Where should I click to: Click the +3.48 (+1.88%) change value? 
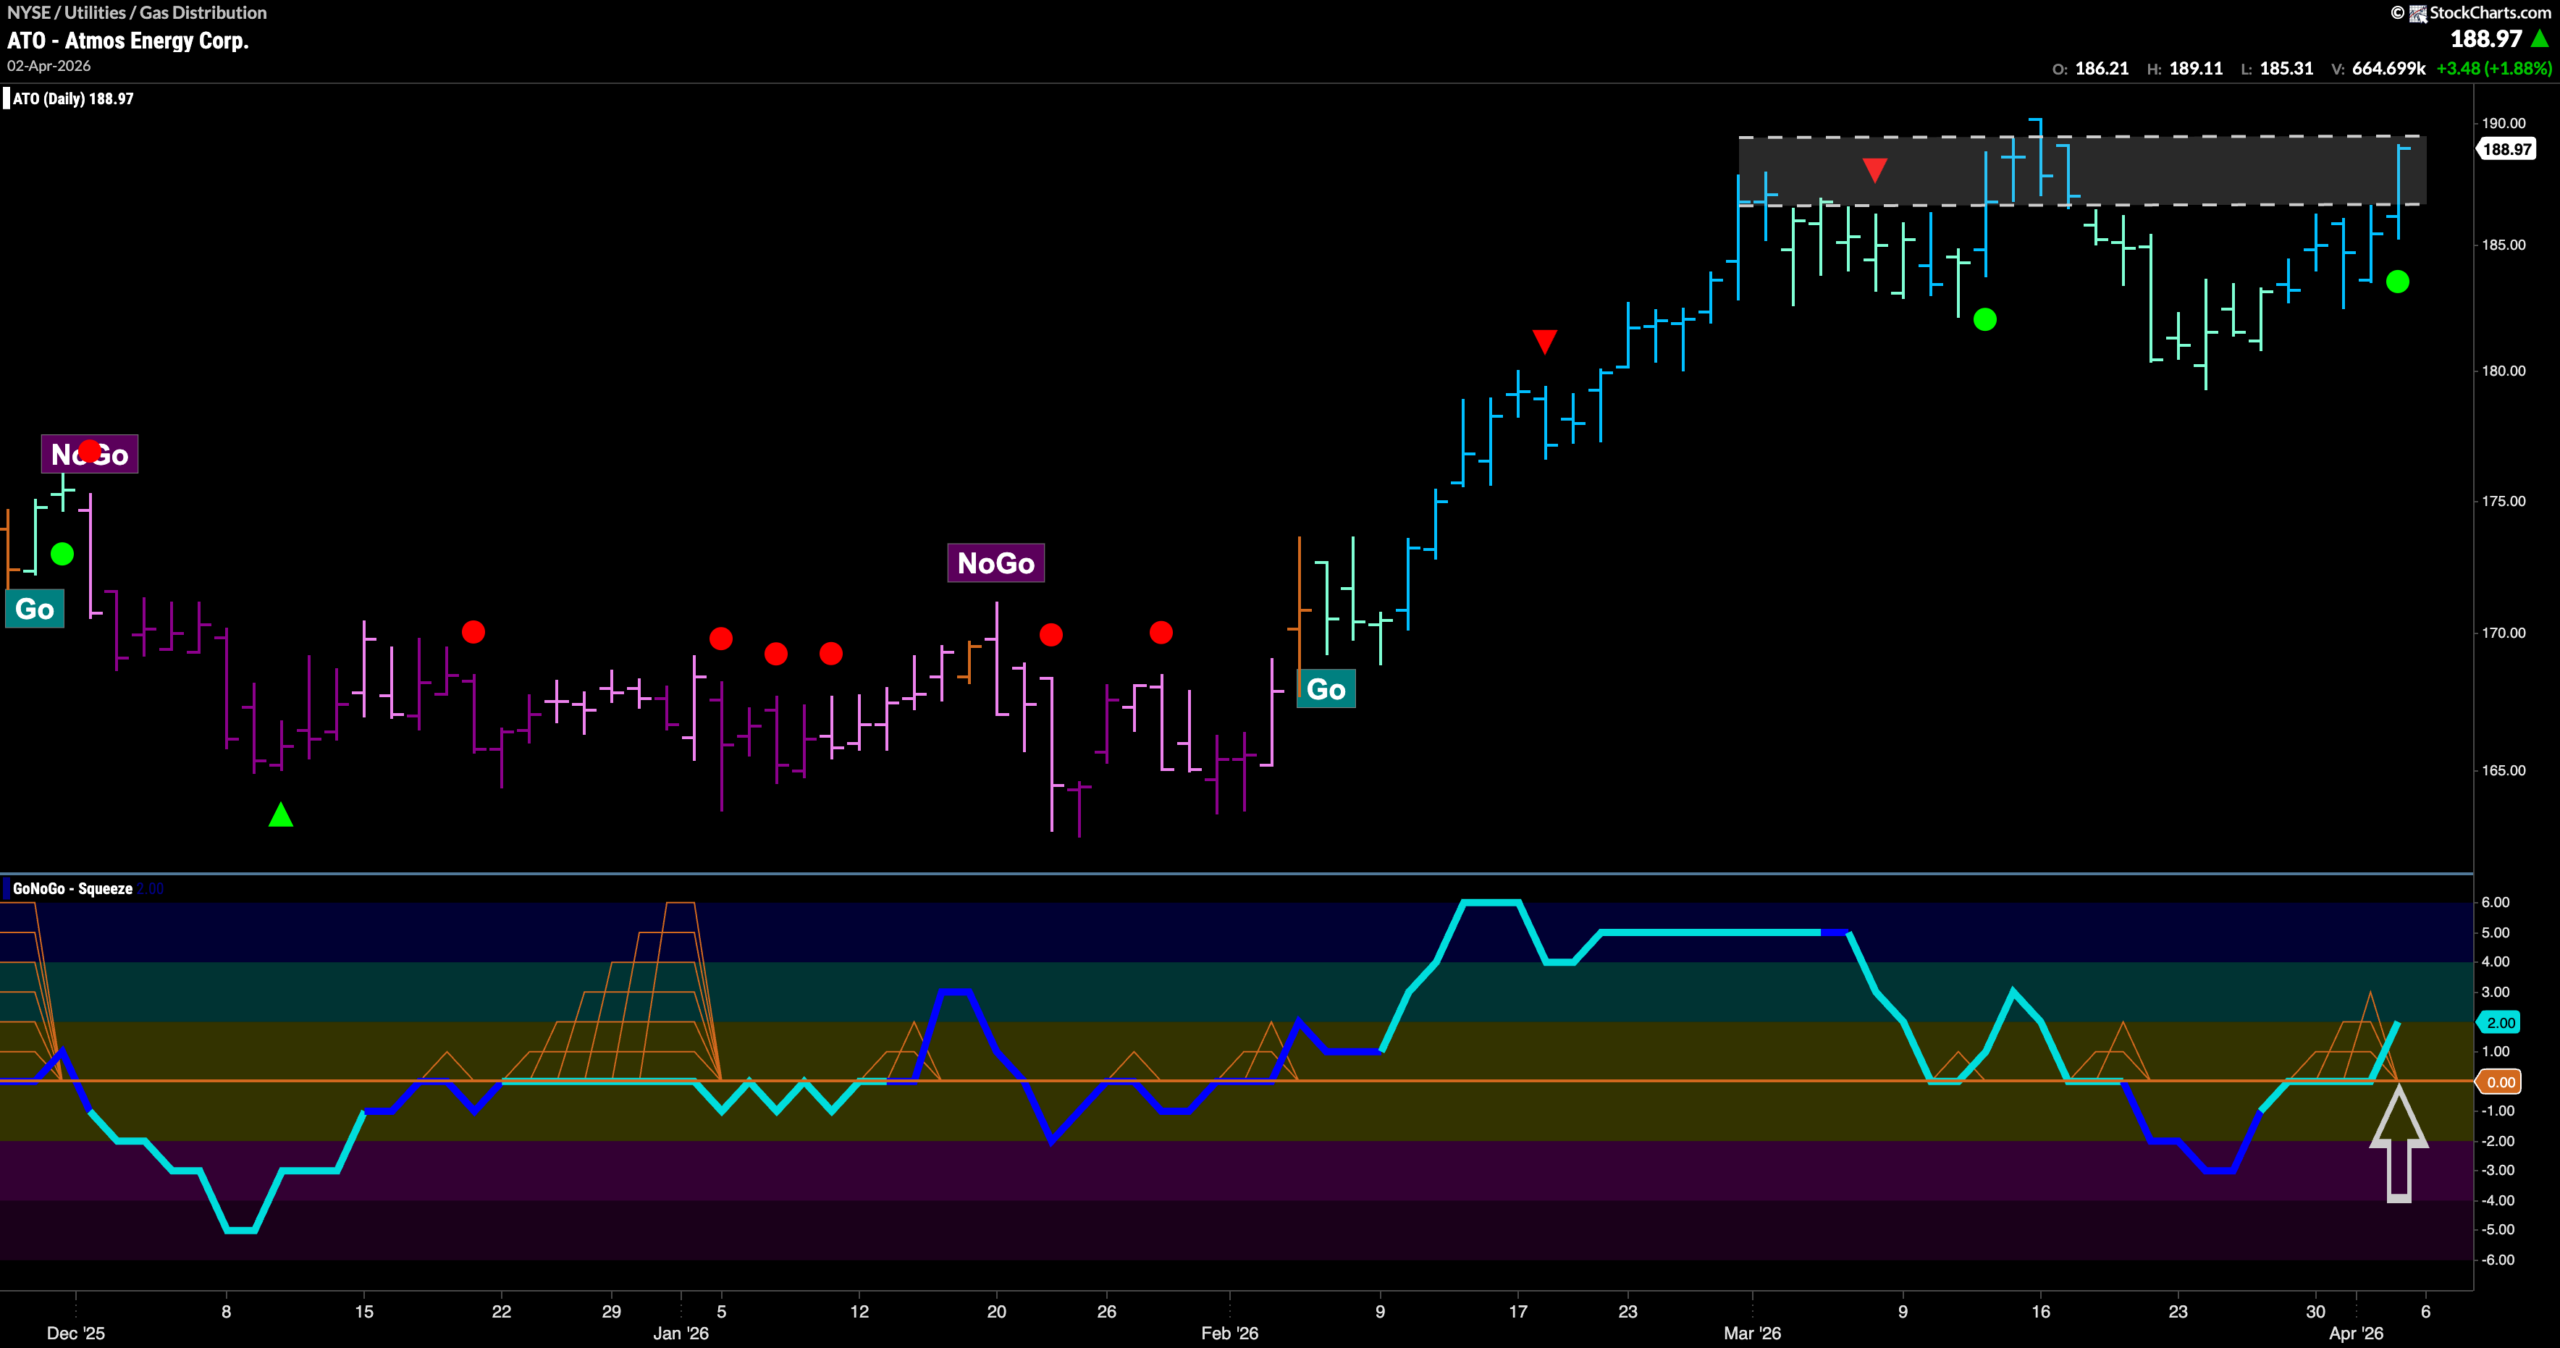(2494, 69)
